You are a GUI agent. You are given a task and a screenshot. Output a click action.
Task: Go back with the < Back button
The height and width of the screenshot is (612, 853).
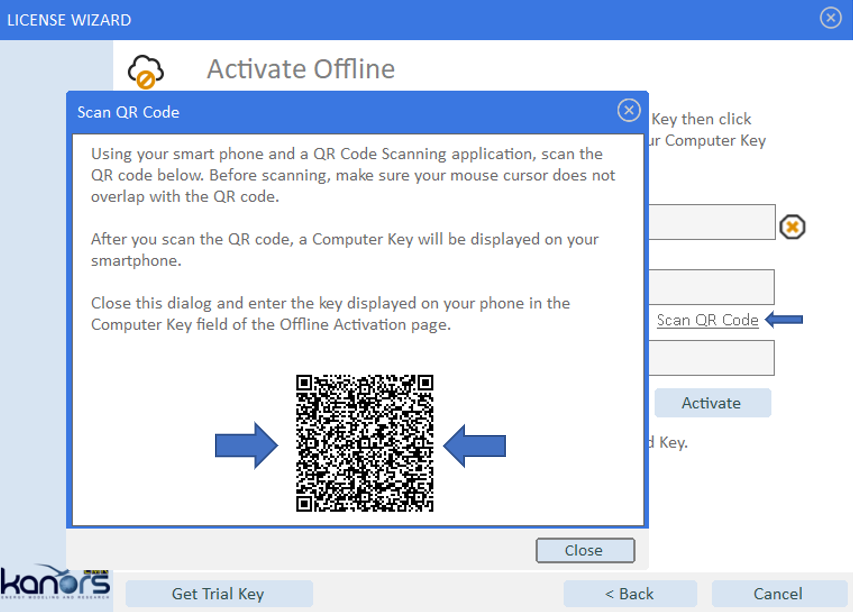click(630, 594)
